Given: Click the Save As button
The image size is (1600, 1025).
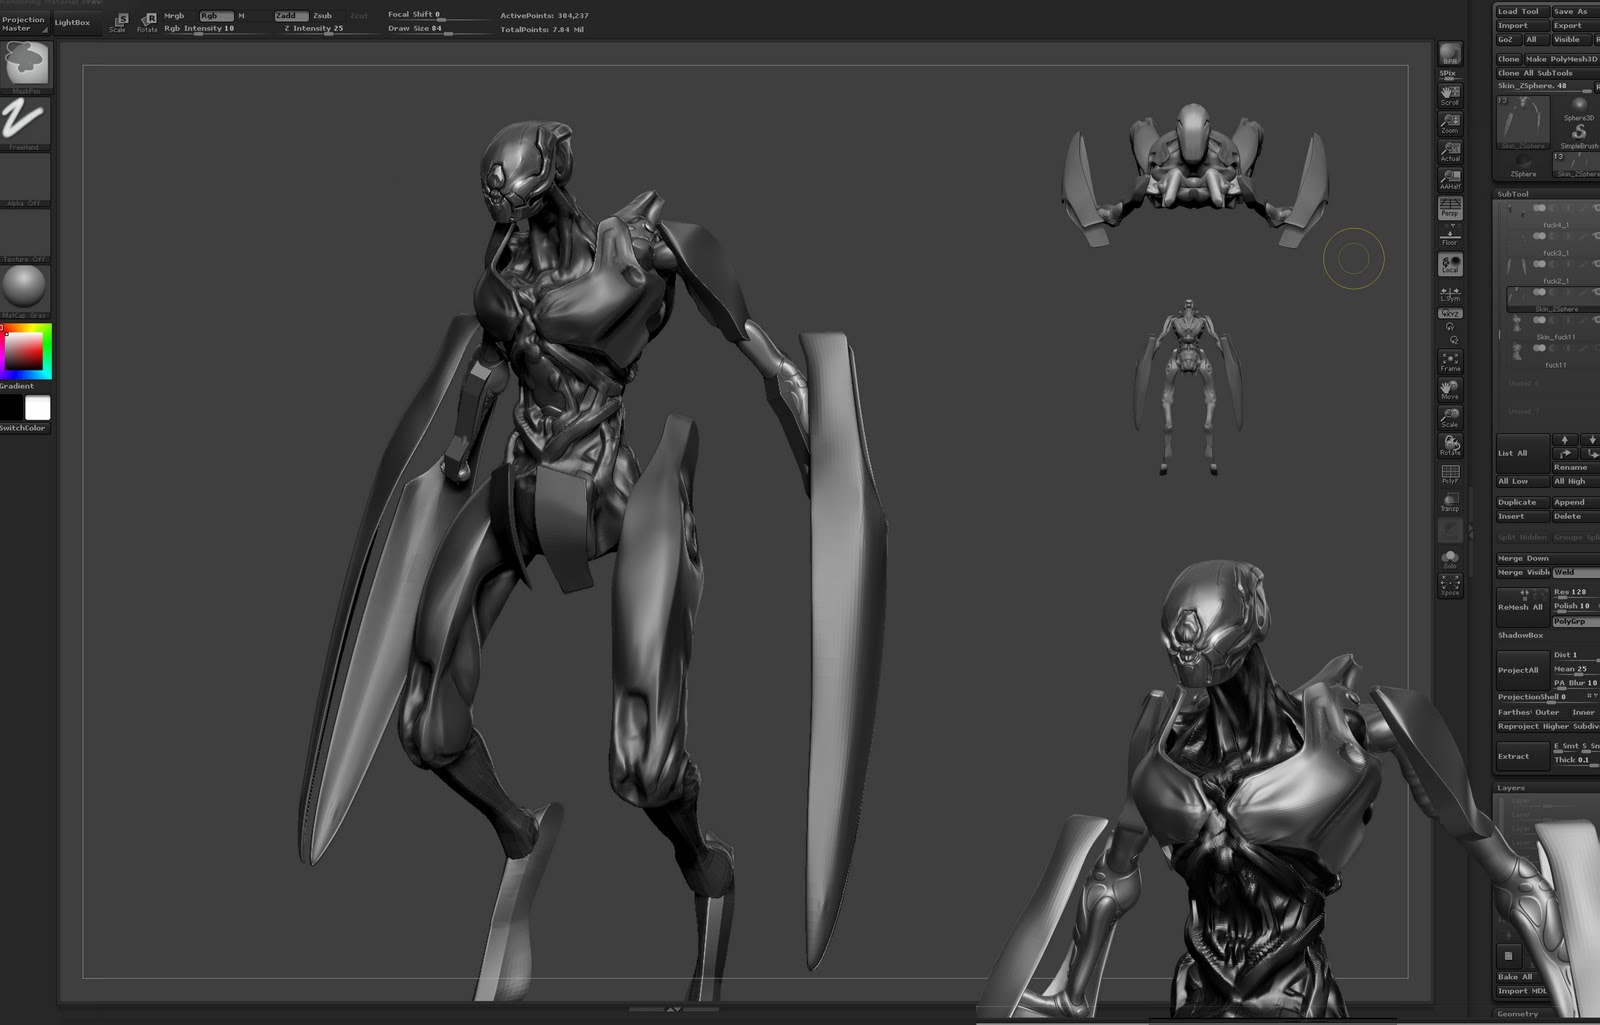Looking at the screenshot, I should click(1575, 12).
